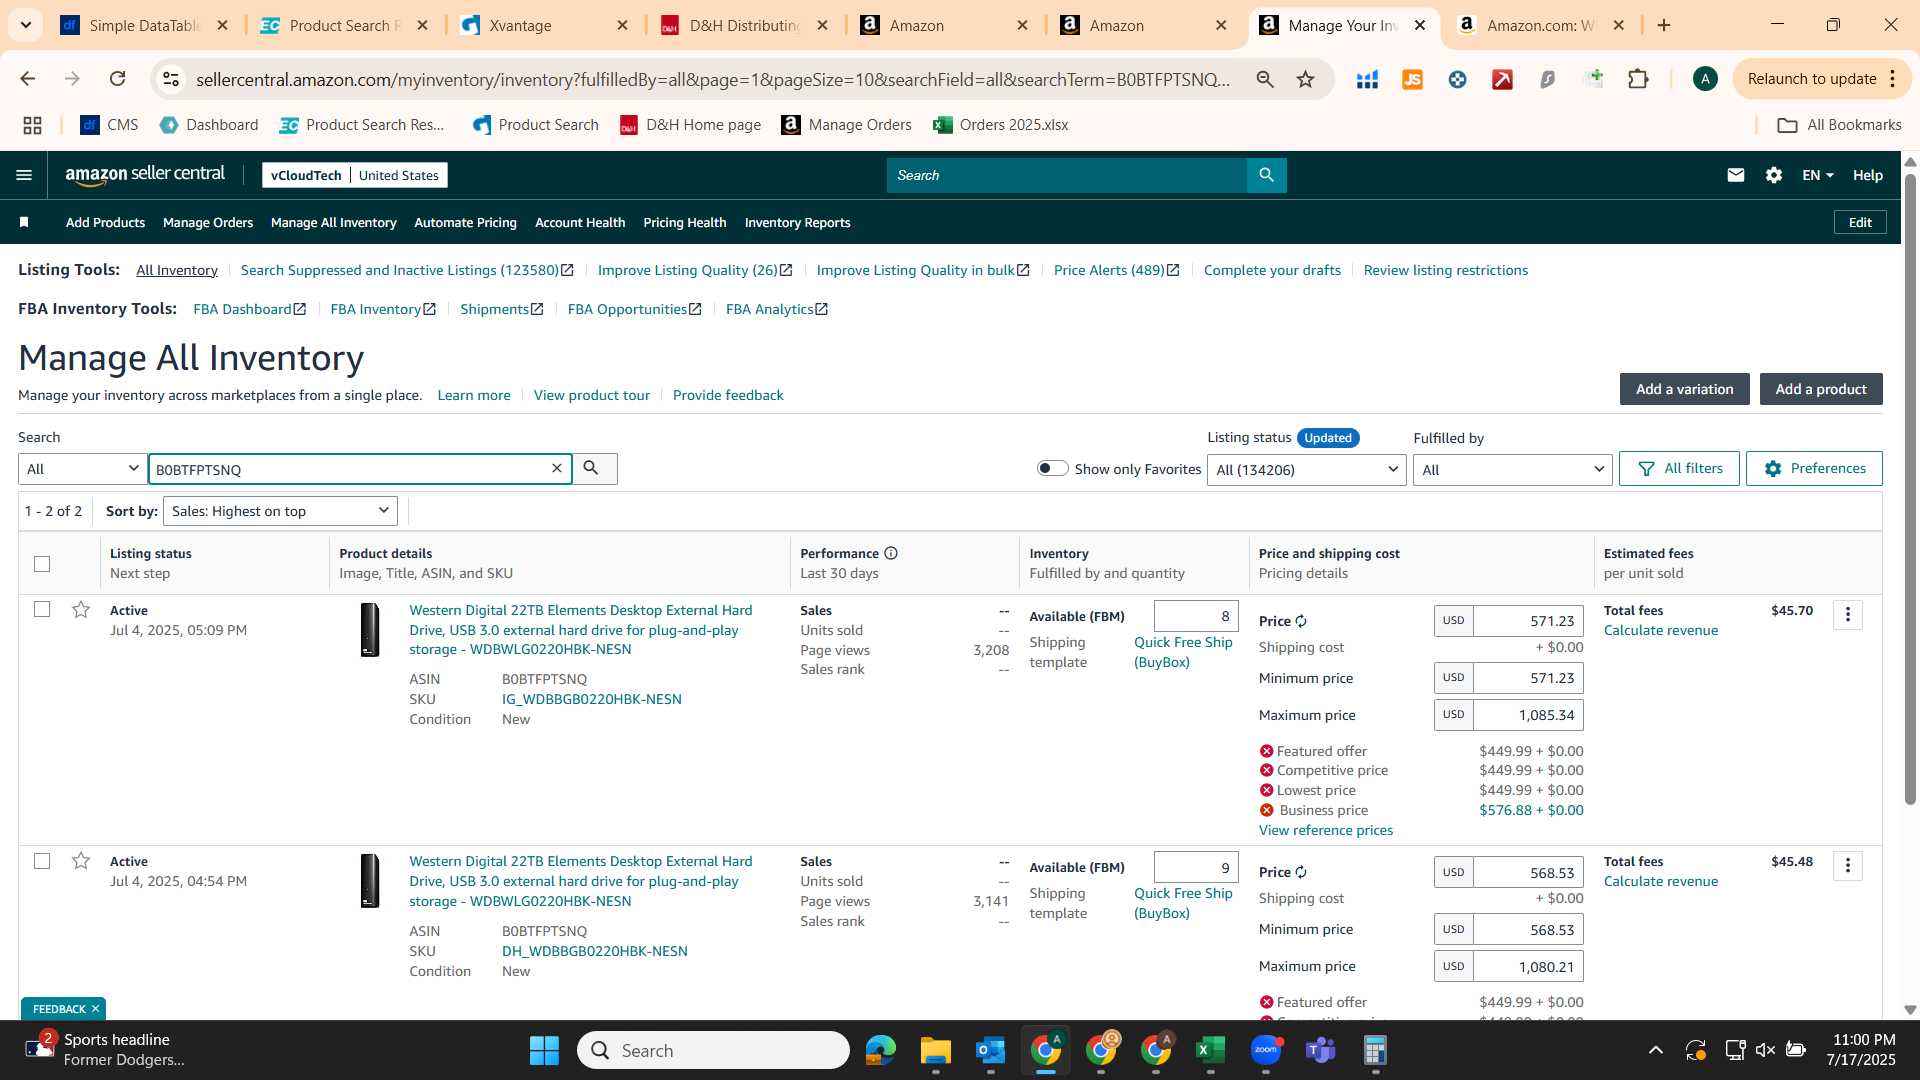This screenshot has height=1080, width=1920.
Task: Open Outlook from the taskbar
Action: pos(990,1050)
